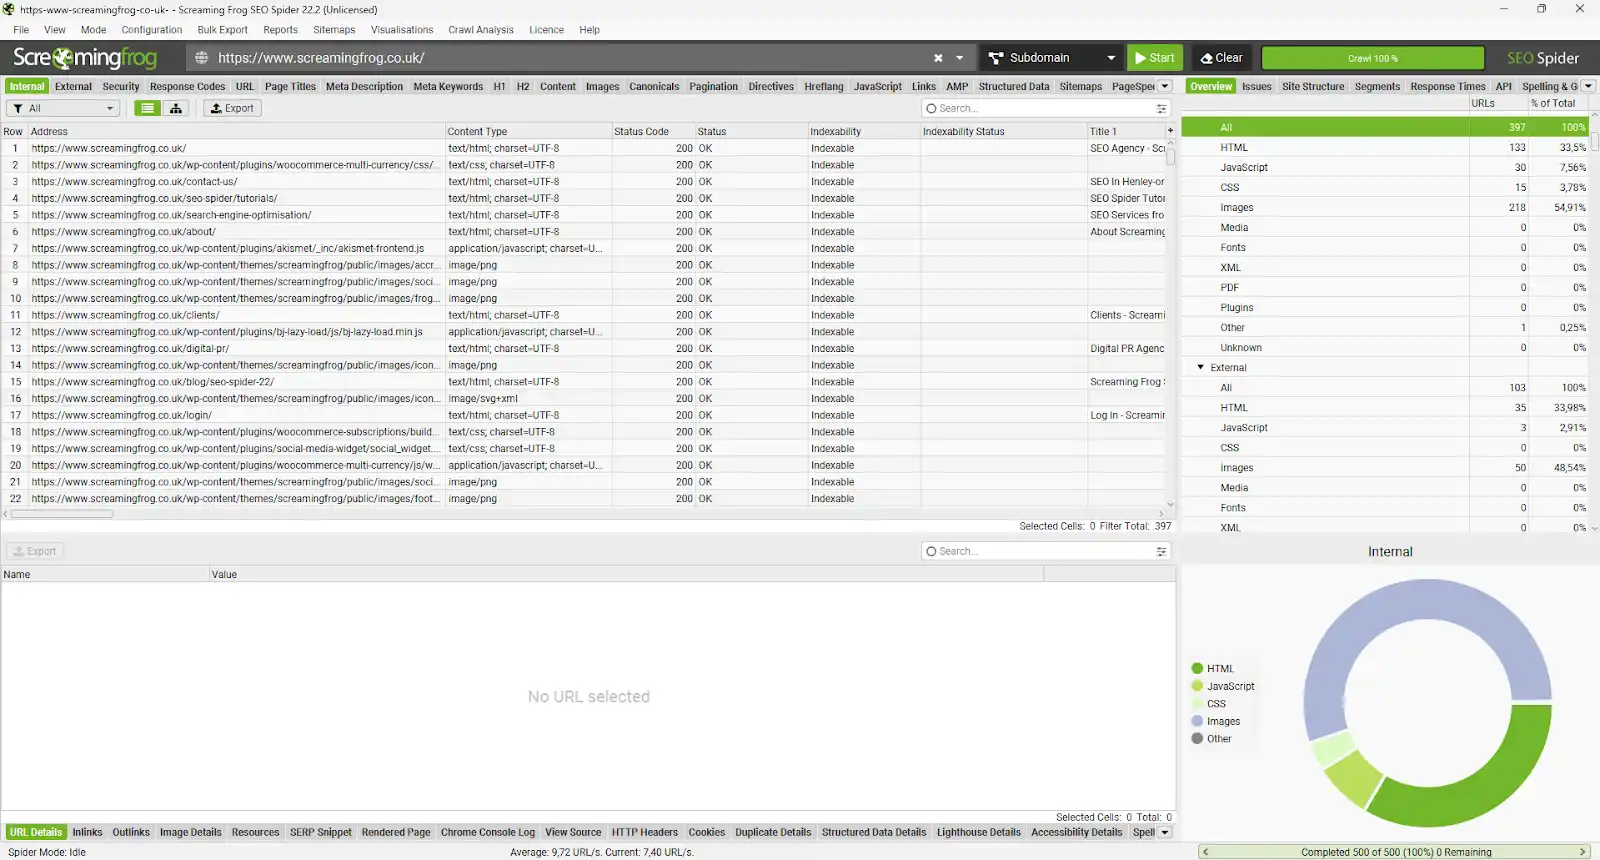Open search filter options in the lower search box

[x=1161, y=551]
